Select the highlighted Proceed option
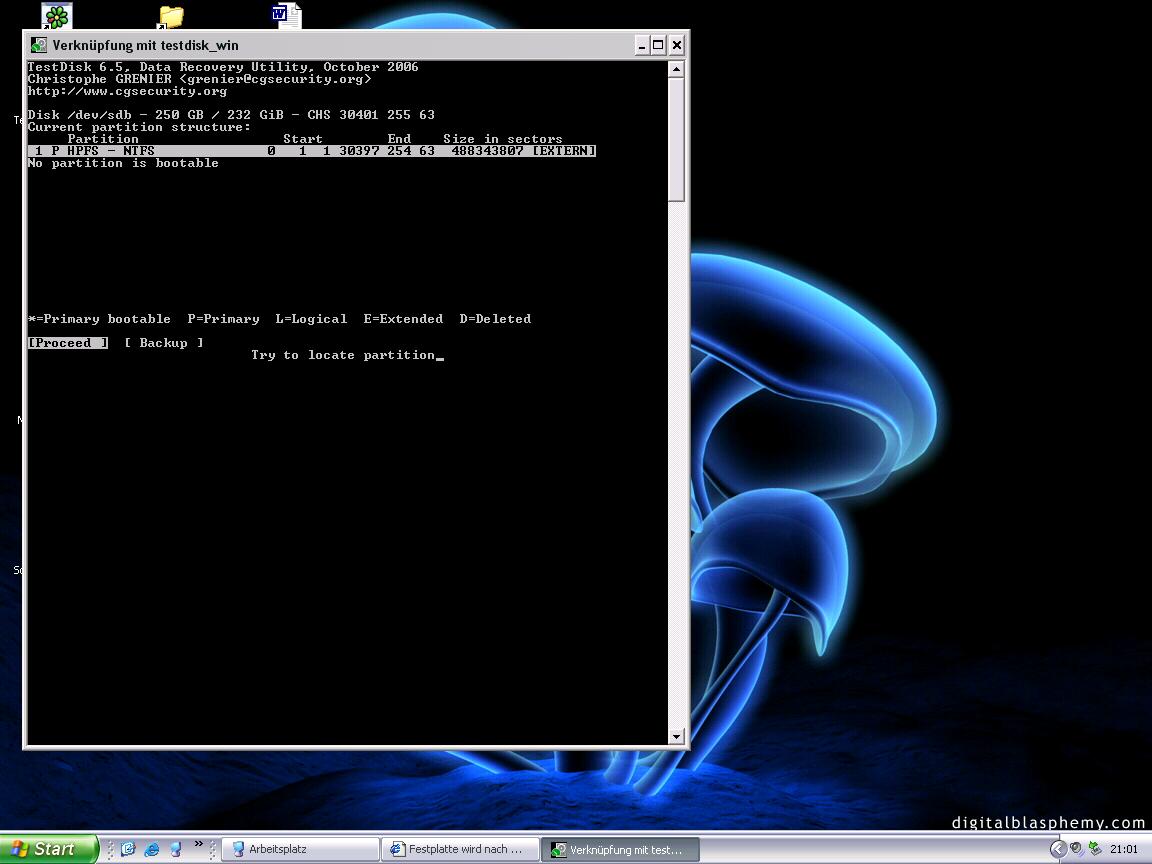The image size is (1152, 864). pyautogui.click(x=68, y=343)
